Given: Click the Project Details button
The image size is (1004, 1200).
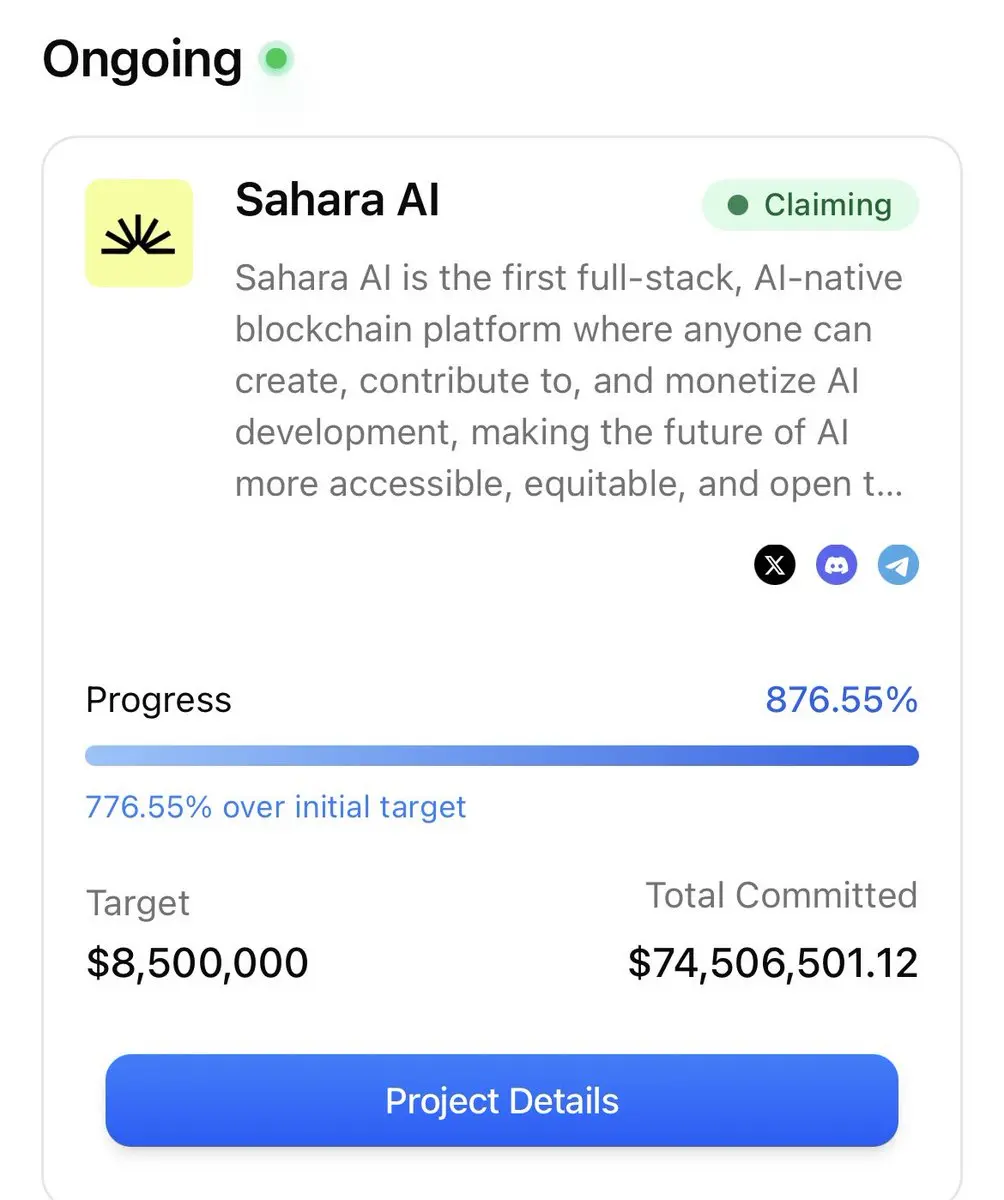Looking at the screenshot, I should point(502,1100).
